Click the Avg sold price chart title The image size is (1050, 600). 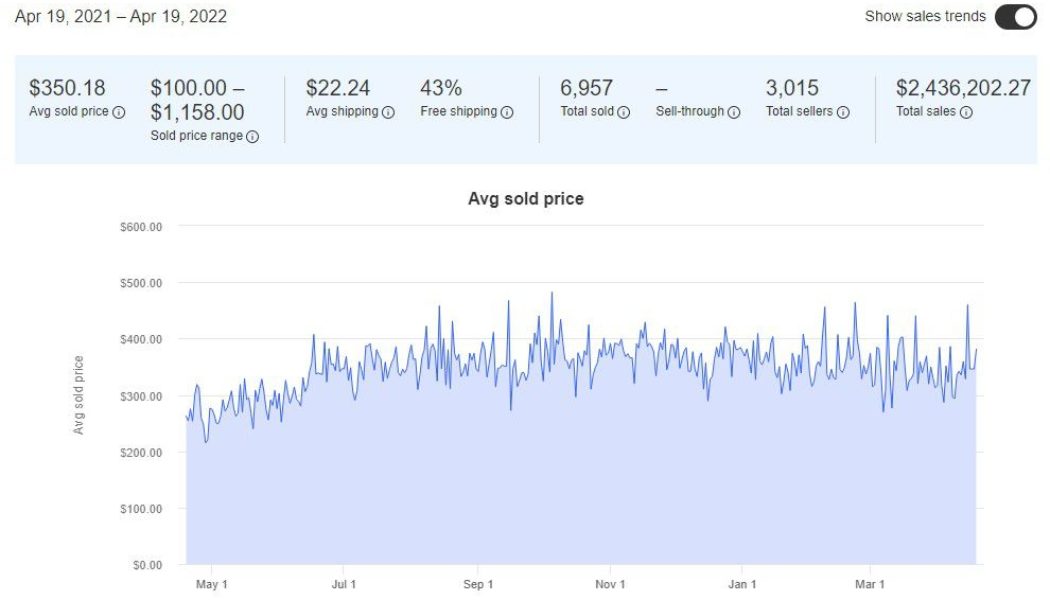(x=524, y=198)
